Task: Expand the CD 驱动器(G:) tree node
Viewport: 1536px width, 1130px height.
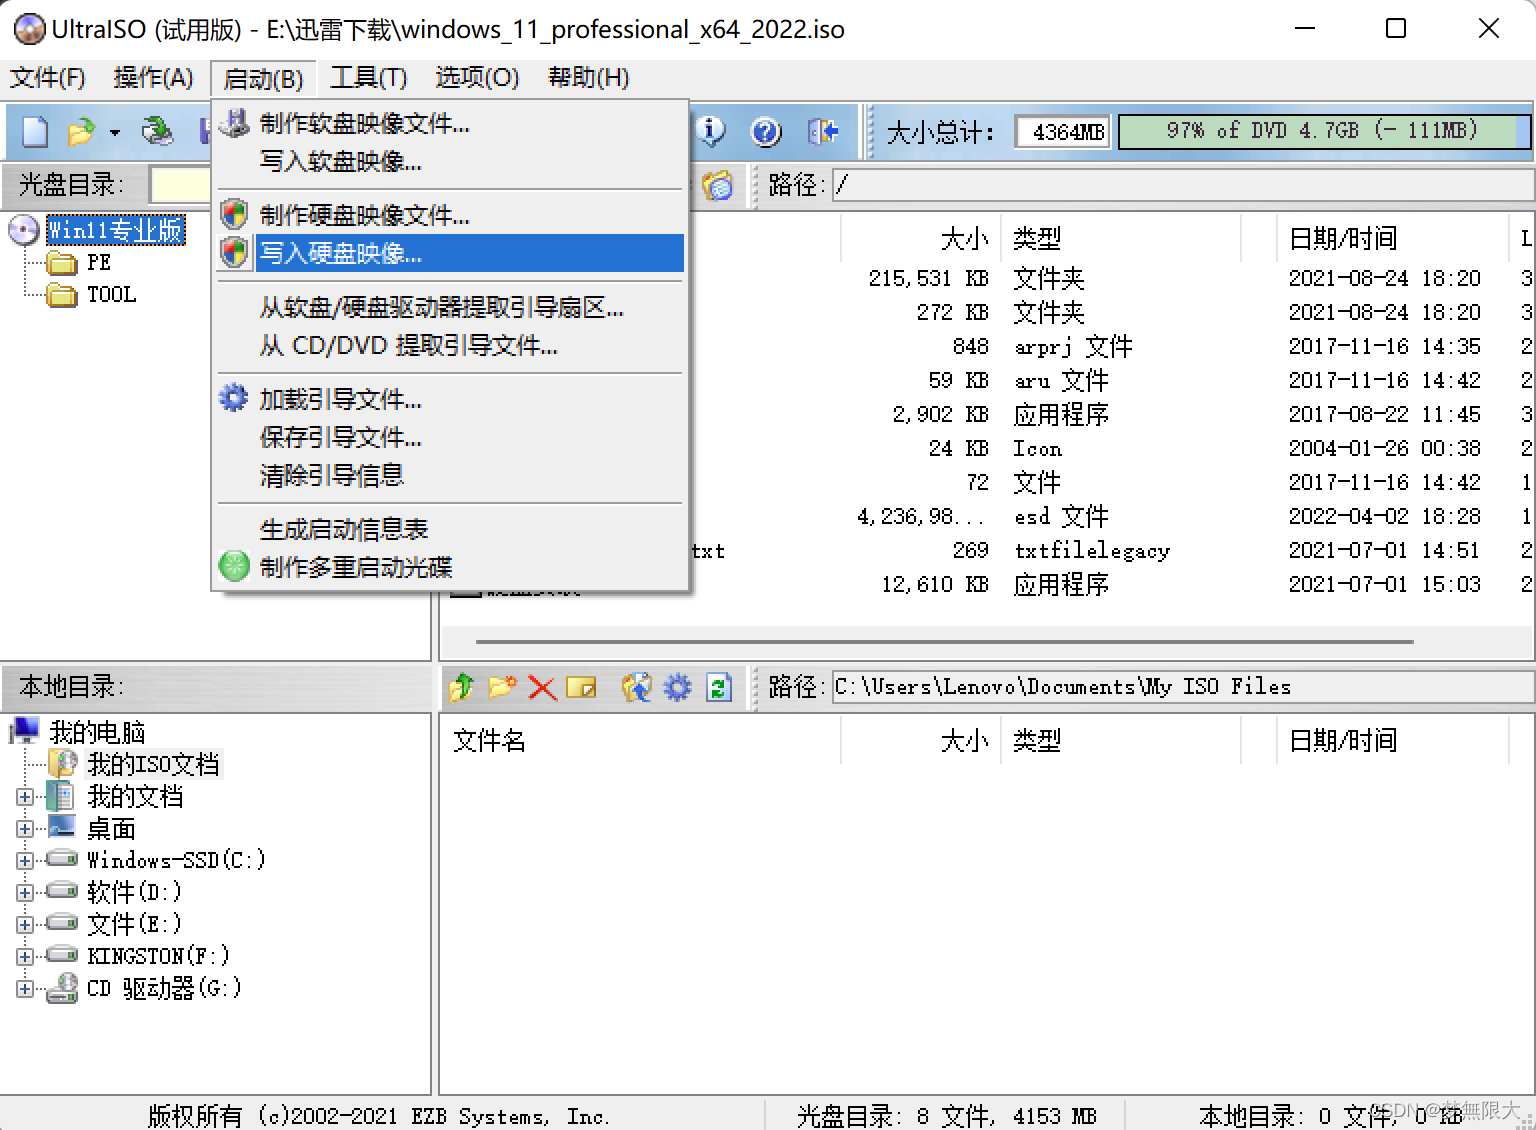Action: coord(25,989)
